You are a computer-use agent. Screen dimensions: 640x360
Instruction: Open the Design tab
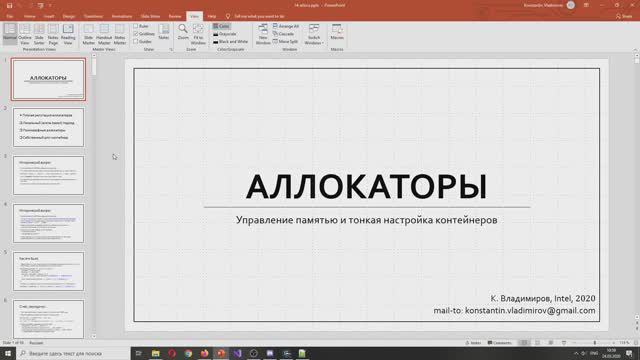point(69,16)
